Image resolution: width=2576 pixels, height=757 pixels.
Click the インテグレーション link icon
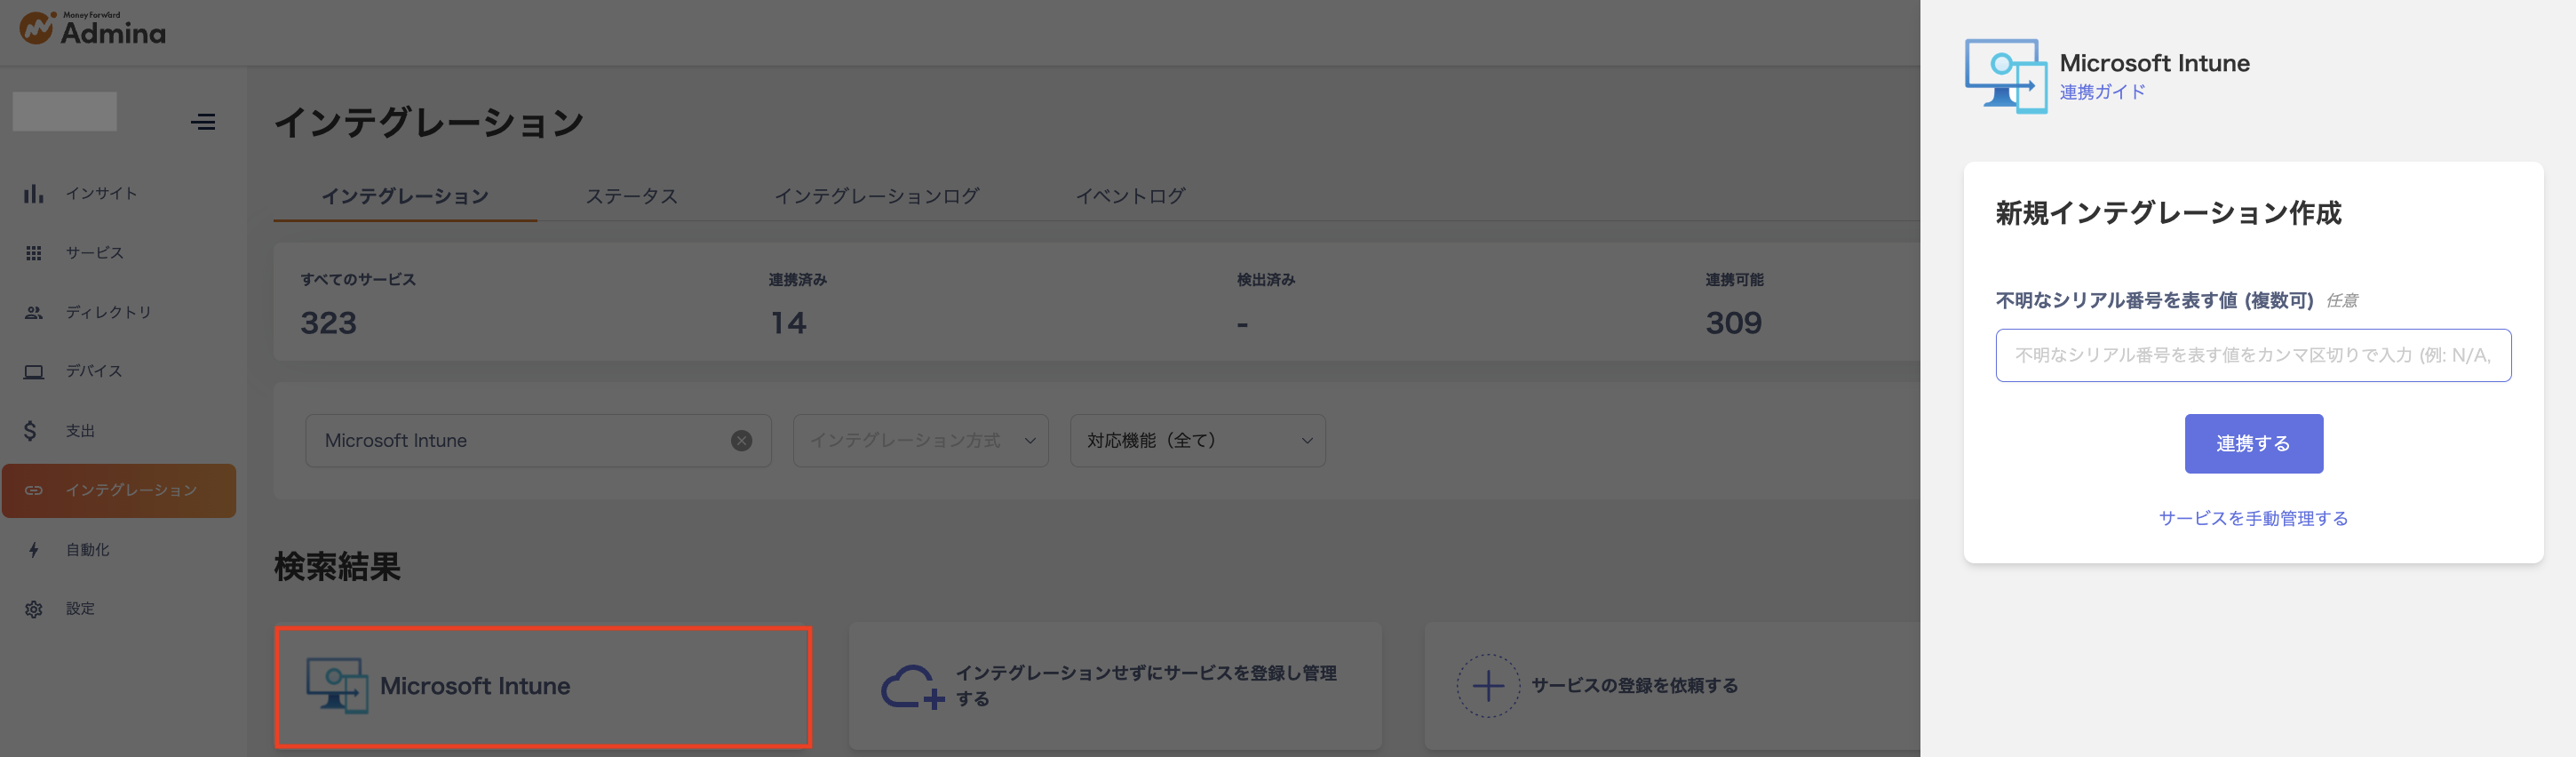(34, 490)
